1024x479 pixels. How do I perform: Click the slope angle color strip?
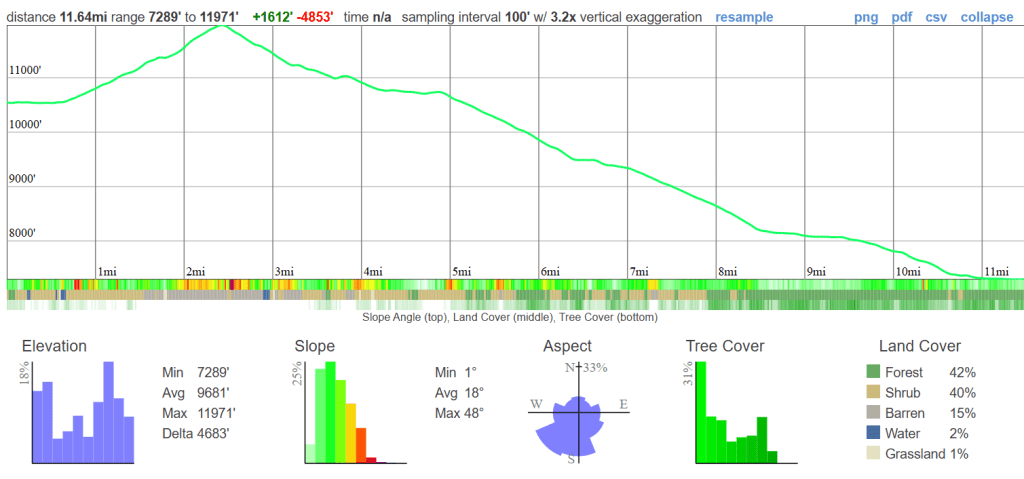coord(512,285)
